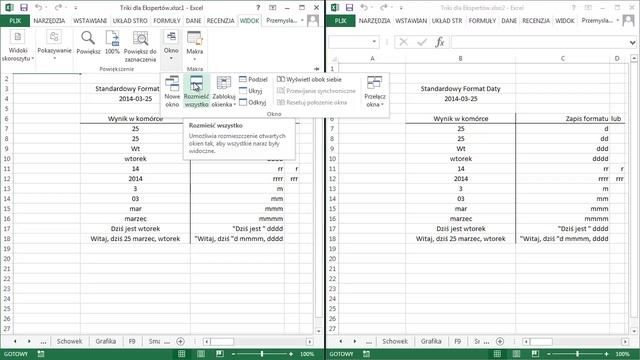Select WIDOK tab in left window
The height and width of the screenshot is (360, 640).
coord(249,21)
